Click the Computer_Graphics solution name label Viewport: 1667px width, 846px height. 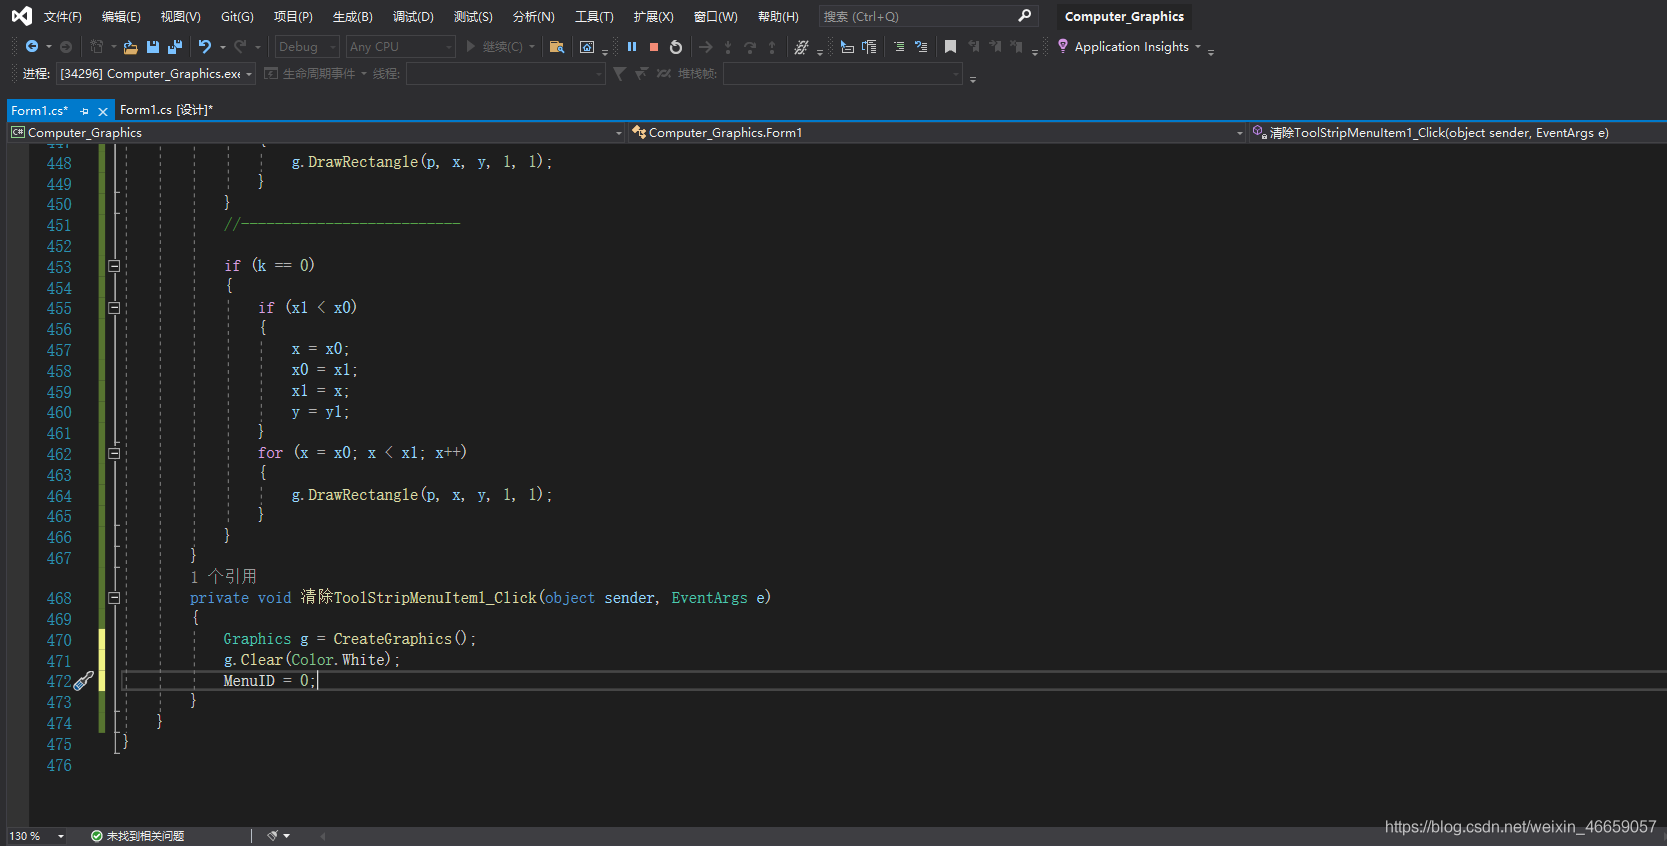pos(1124,16)
